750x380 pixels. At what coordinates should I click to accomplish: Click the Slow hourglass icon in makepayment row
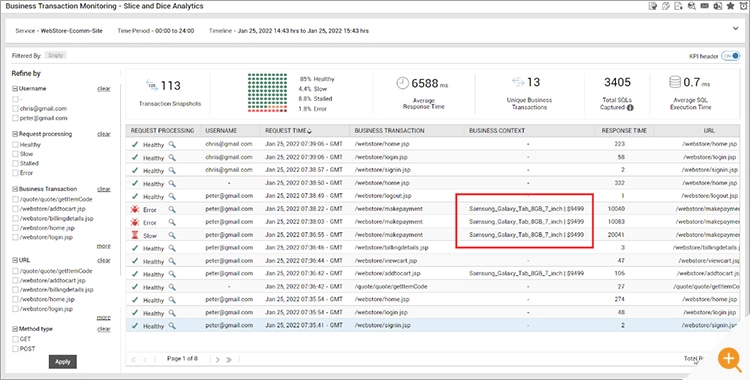[x=134, y=235]
